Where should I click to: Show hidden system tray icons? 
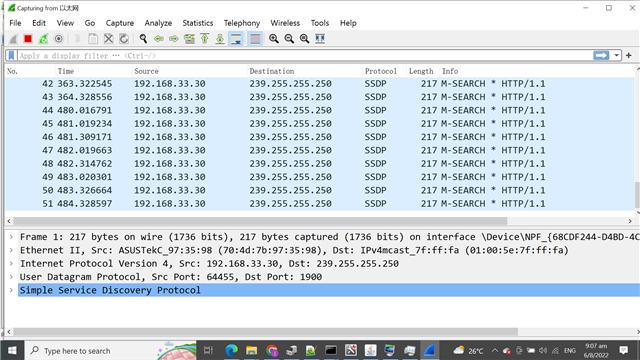point(495,350)
